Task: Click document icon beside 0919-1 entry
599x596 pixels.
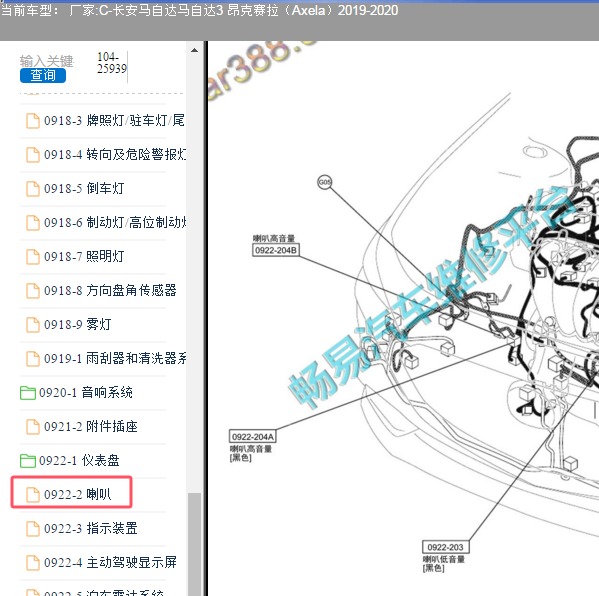Action: coord(32,359)
